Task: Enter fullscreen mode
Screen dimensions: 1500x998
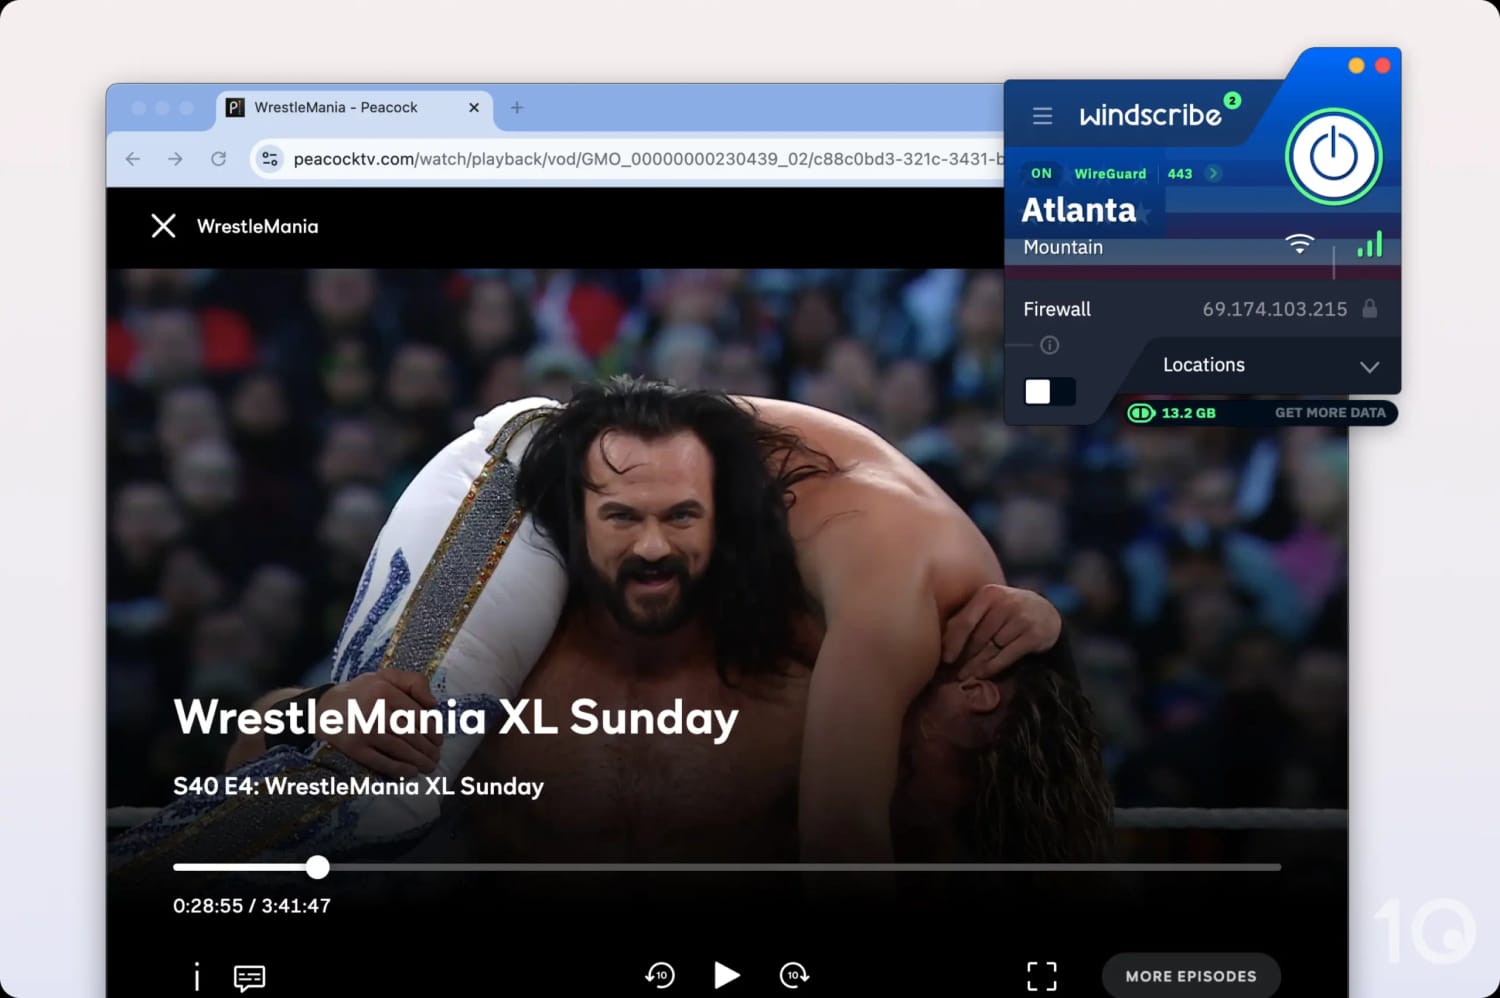Action: coord(1042,976)
